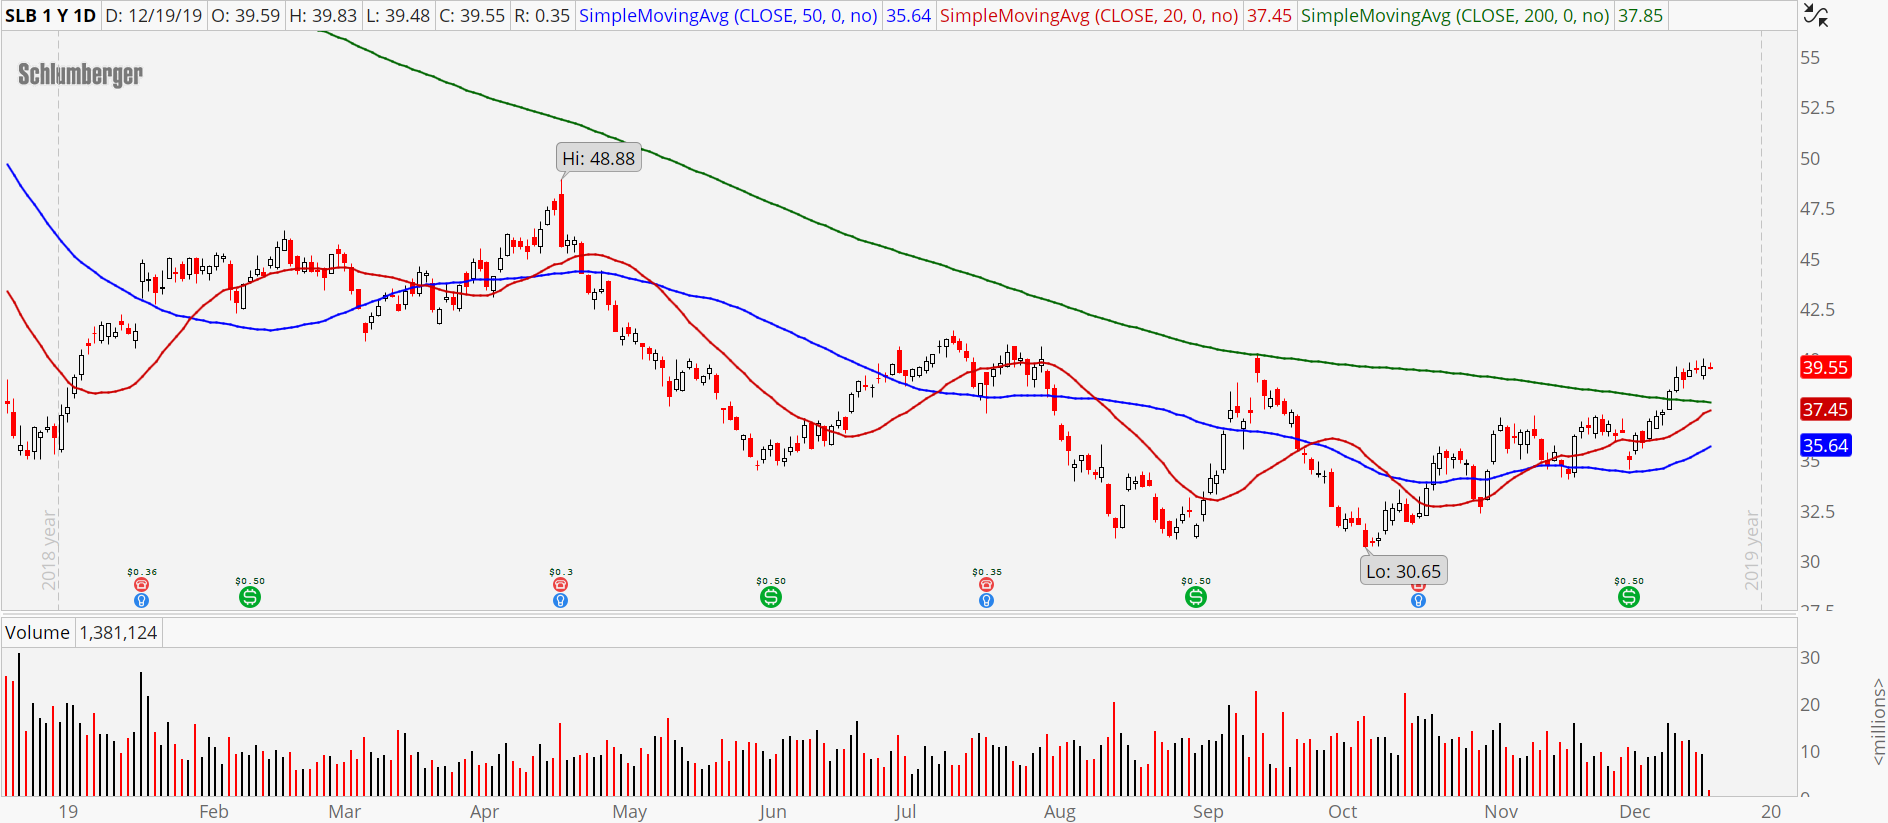Click the Dec label on the time axis
The height and width of the screenshot is (823, 1888).
click(x=1635, y=812)
